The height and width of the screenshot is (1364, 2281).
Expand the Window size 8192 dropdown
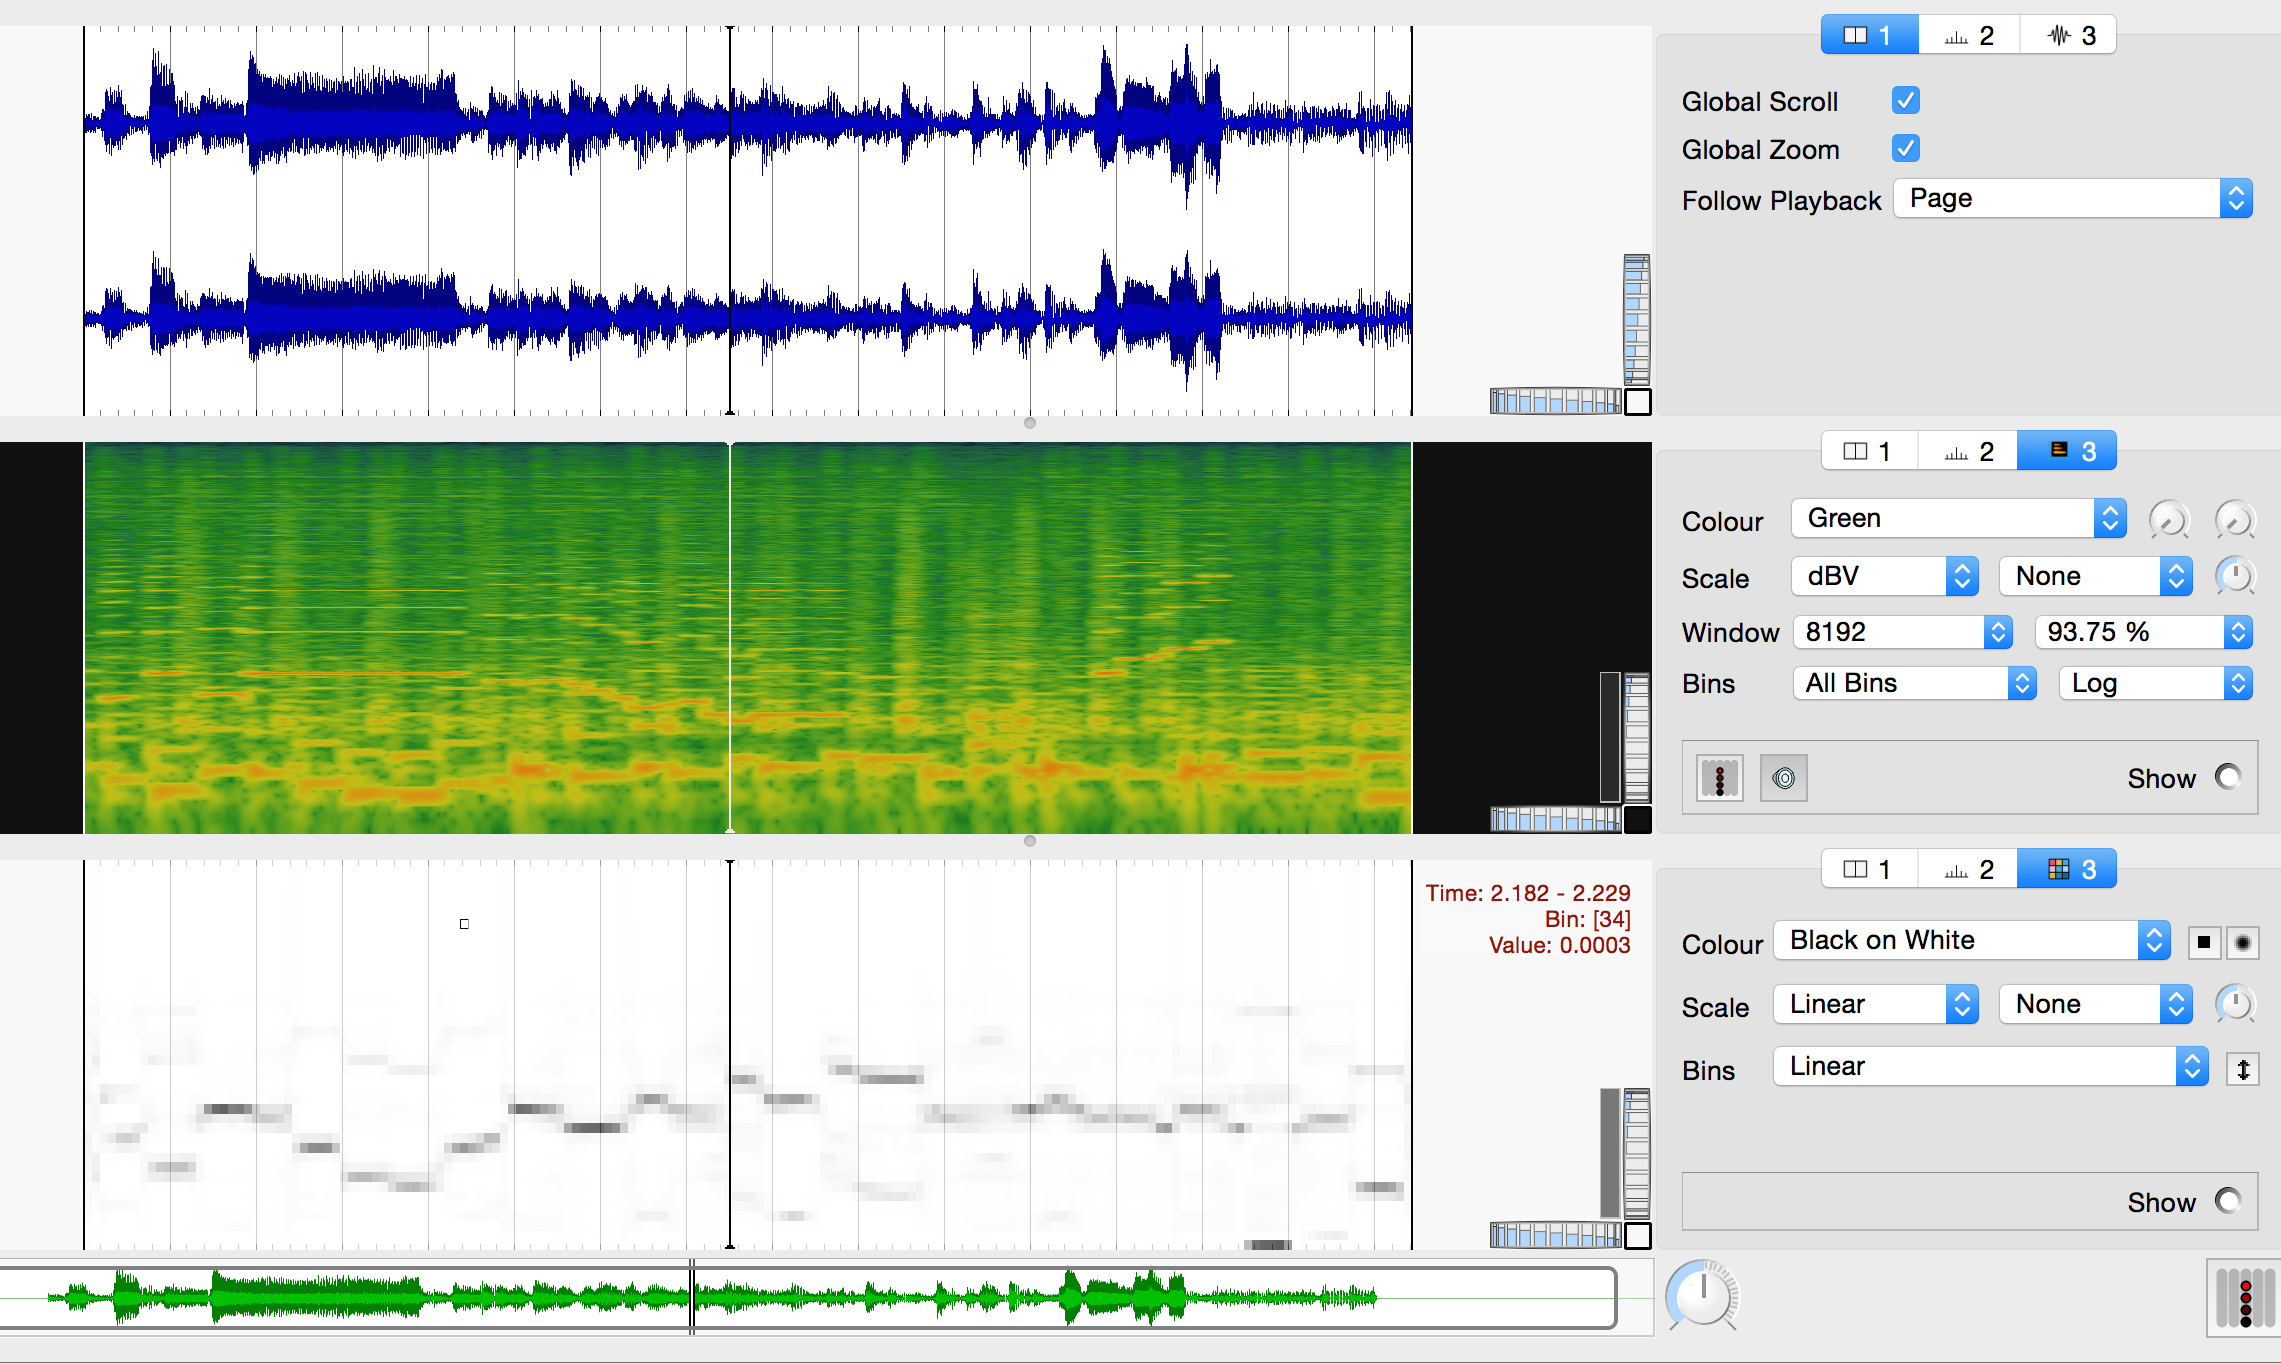click(1901, 632)
